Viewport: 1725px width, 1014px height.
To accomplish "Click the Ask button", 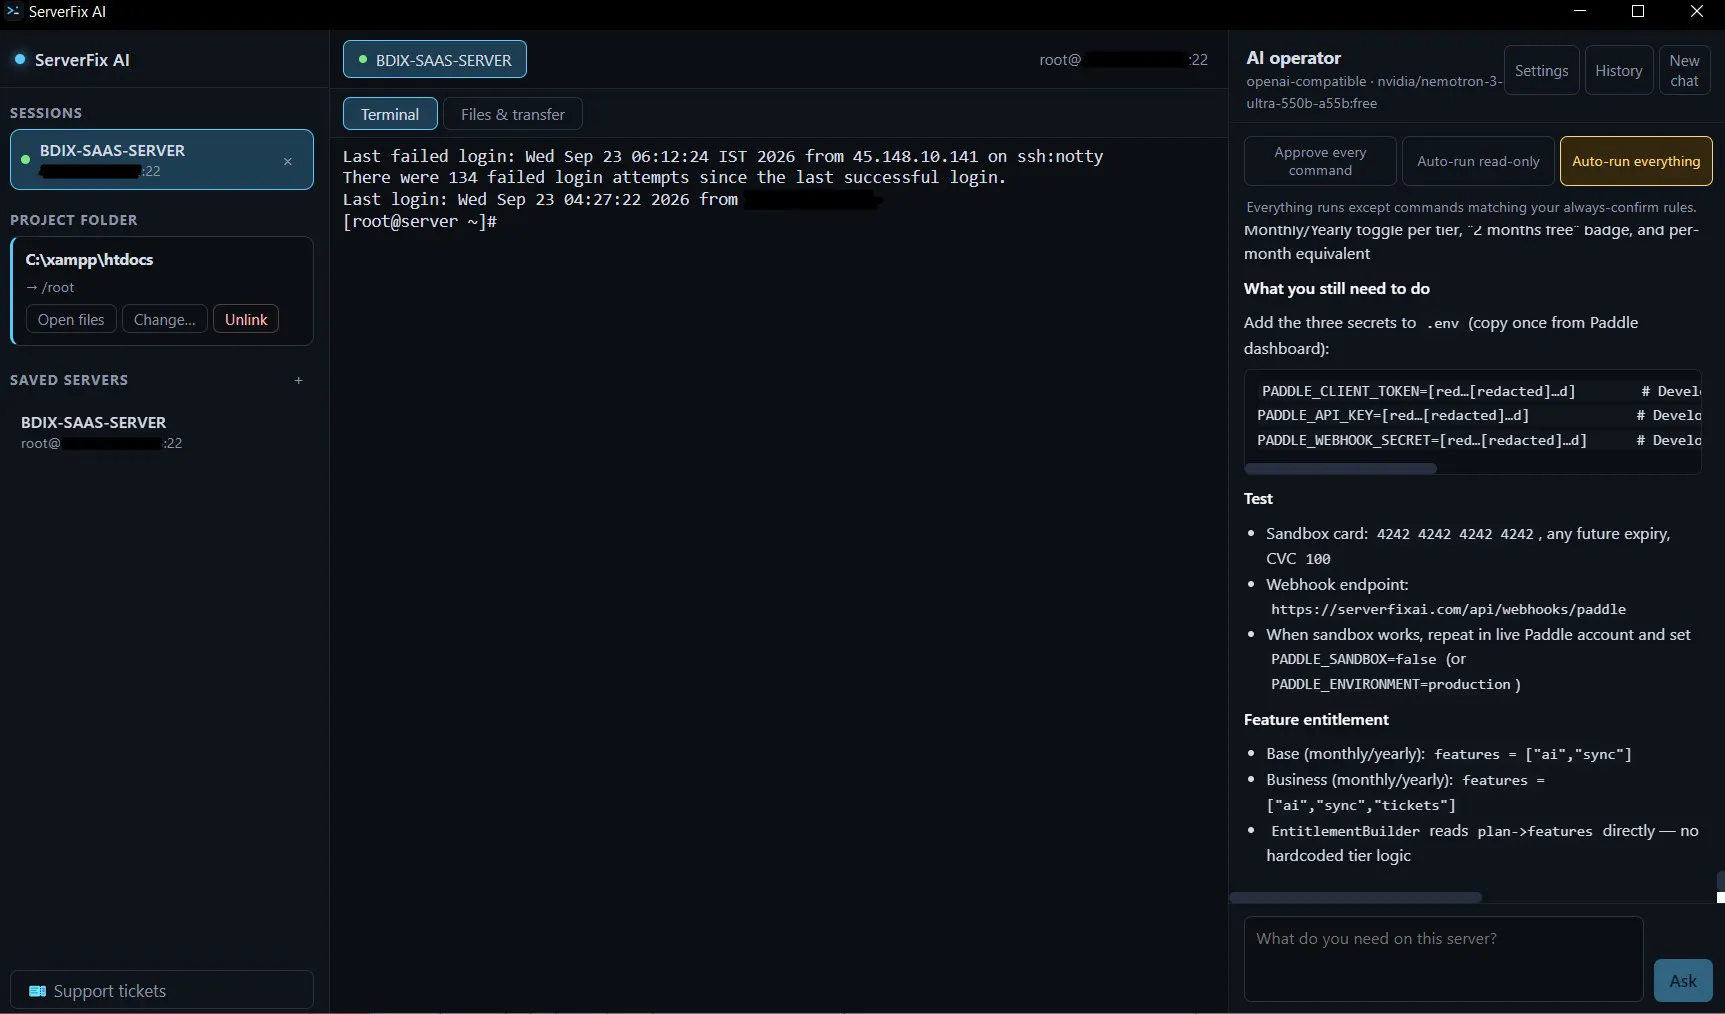I will click(1683, 980).
